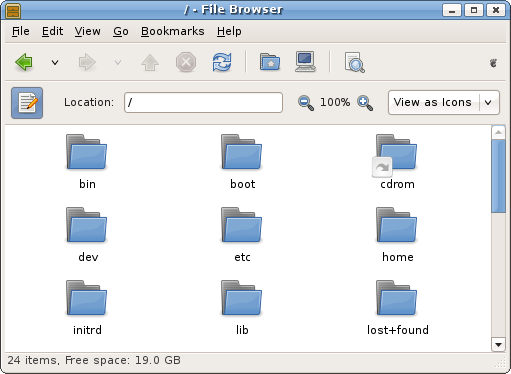The height and width of the screenshot is (374, 511).
Task: Reload the current folder
Action: tap(222, 62)
